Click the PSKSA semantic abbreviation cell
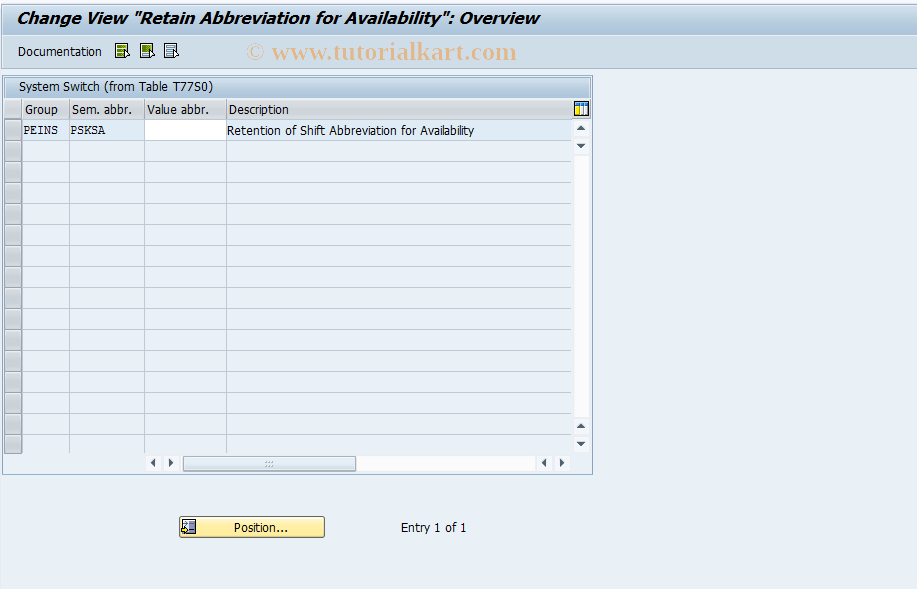 click(x=106, y=130)
